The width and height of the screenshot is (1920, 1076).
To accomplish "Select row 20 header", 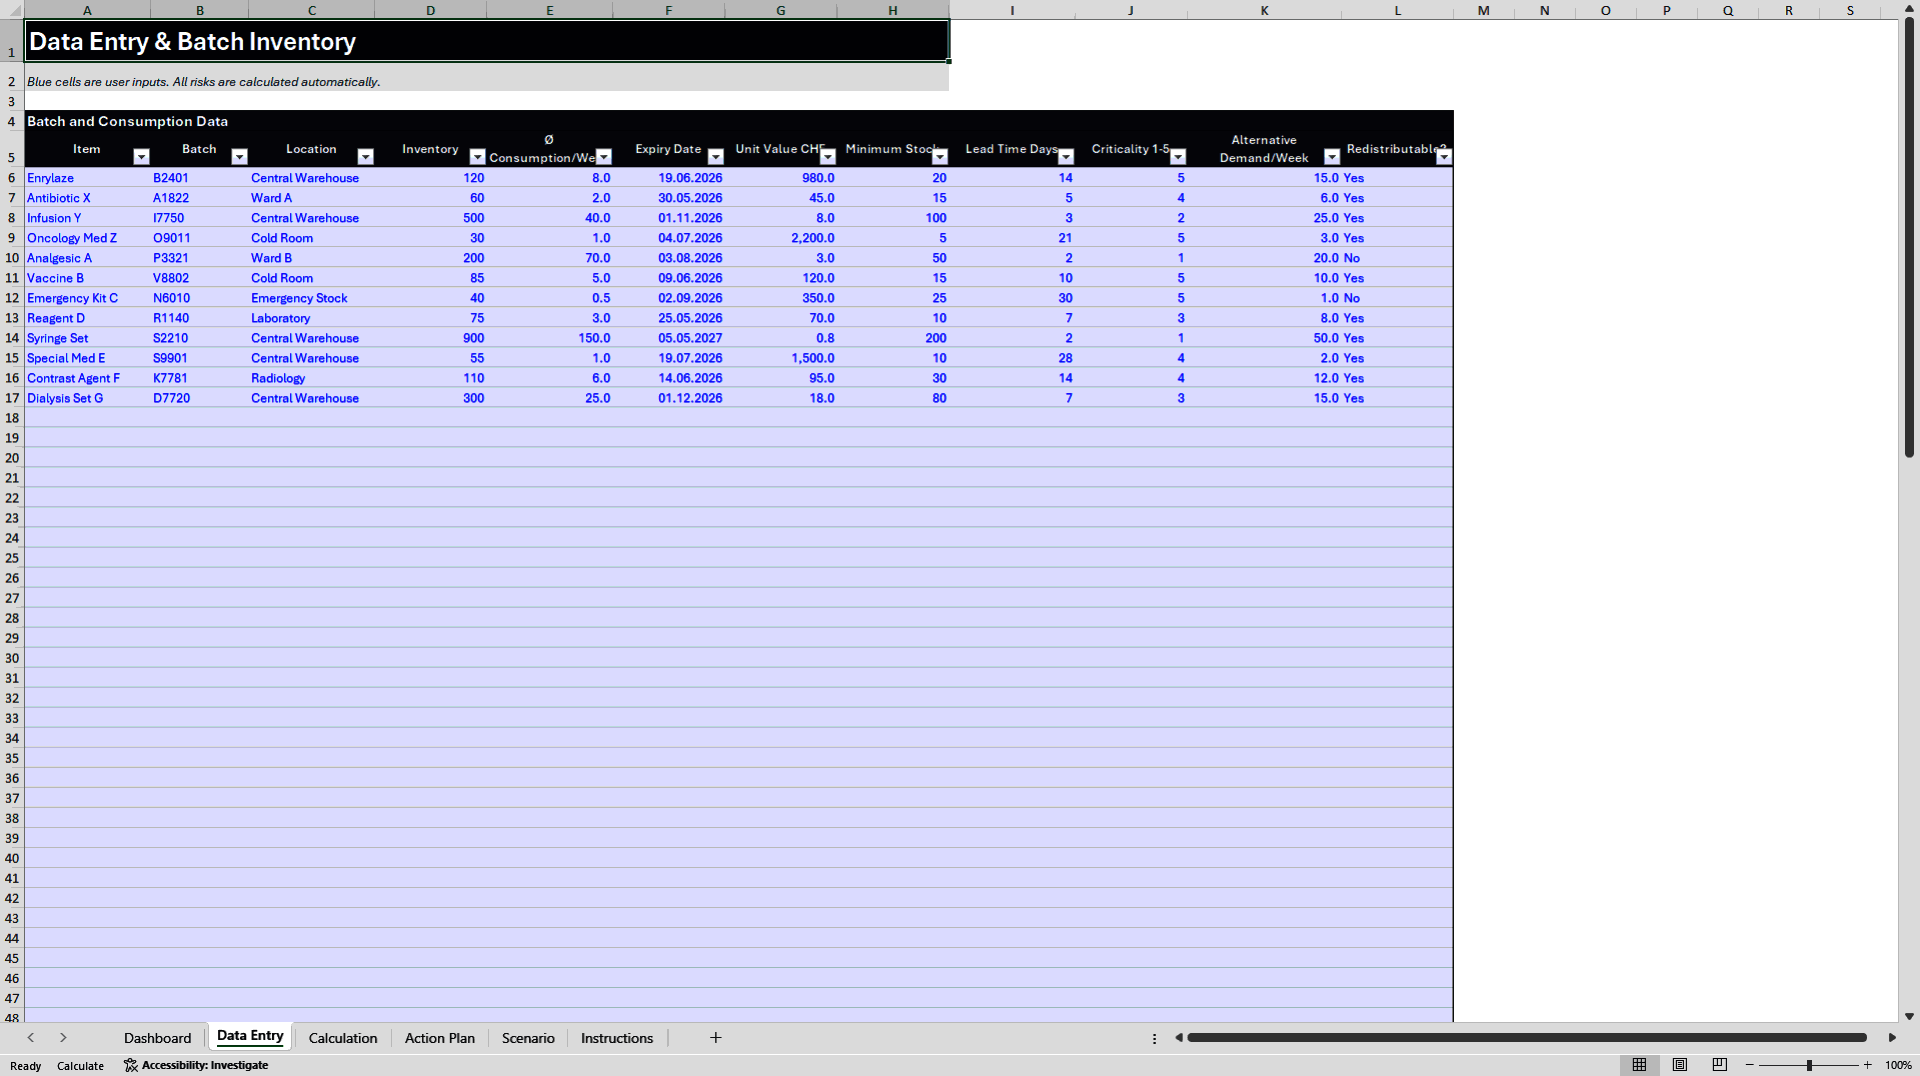I will point(12,458).
